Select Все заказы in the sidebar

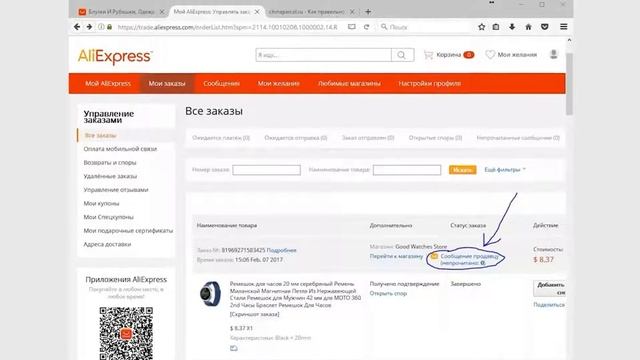[100, 136]
